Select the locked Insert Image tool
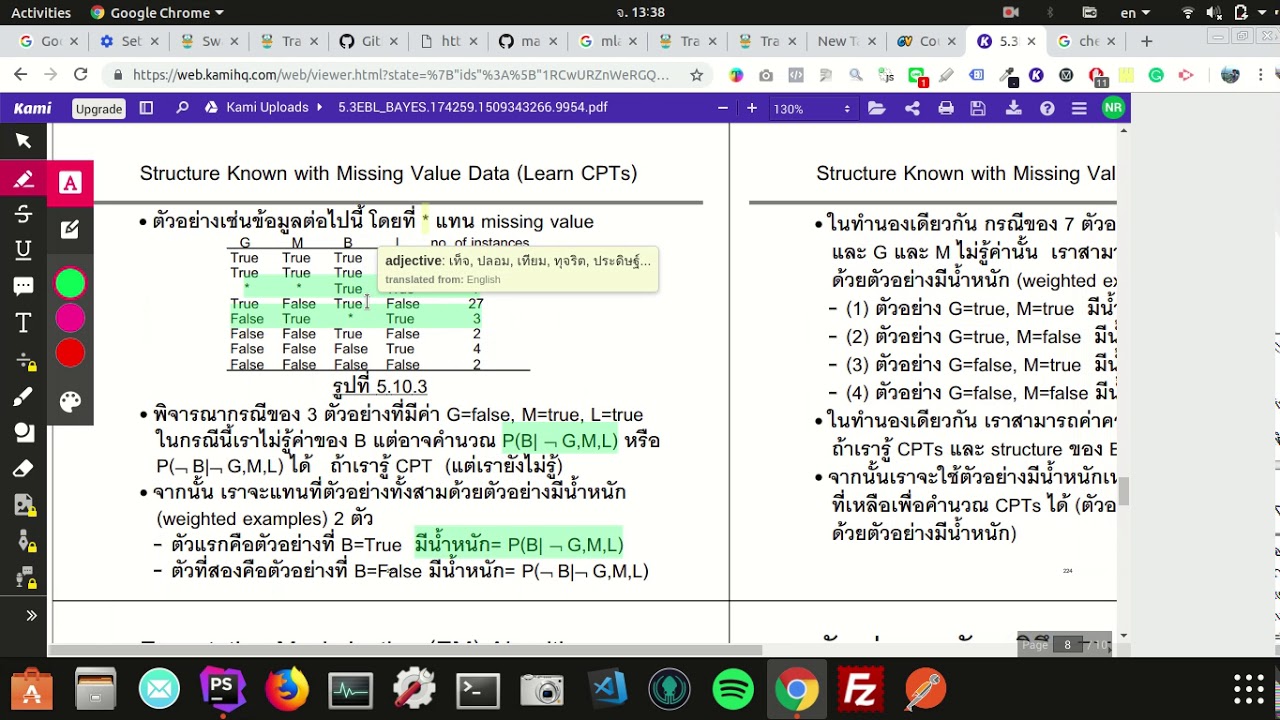The width and height of the screenshot is (1280, 720). (24, 506)
